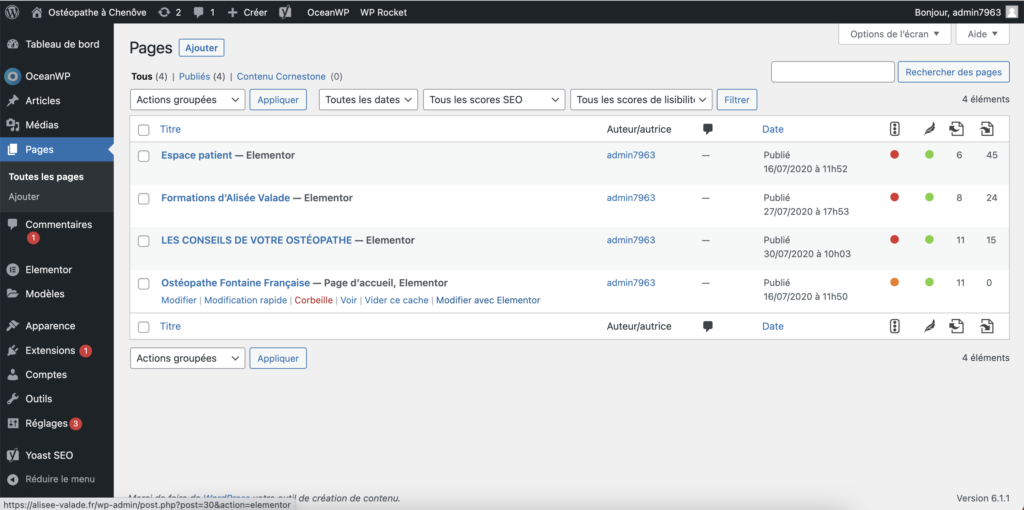Open Elementor in the sidebar menu
Viewport: 1024px width, 510px height.
coord(48,270)
